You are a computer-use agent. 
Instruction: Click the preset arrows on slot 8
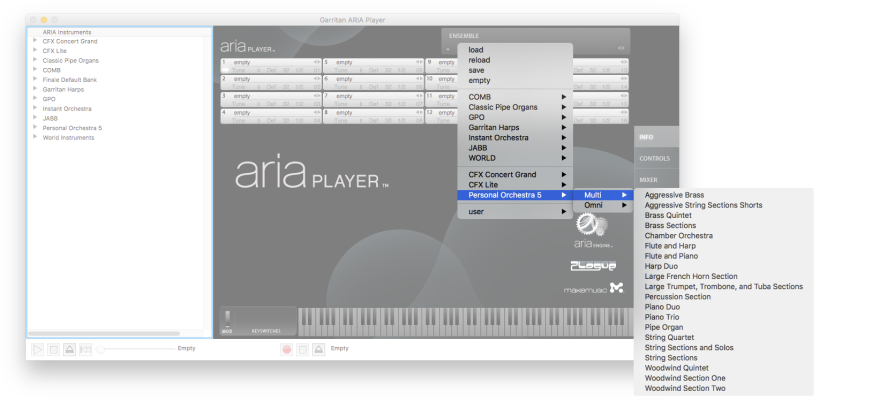419,113
